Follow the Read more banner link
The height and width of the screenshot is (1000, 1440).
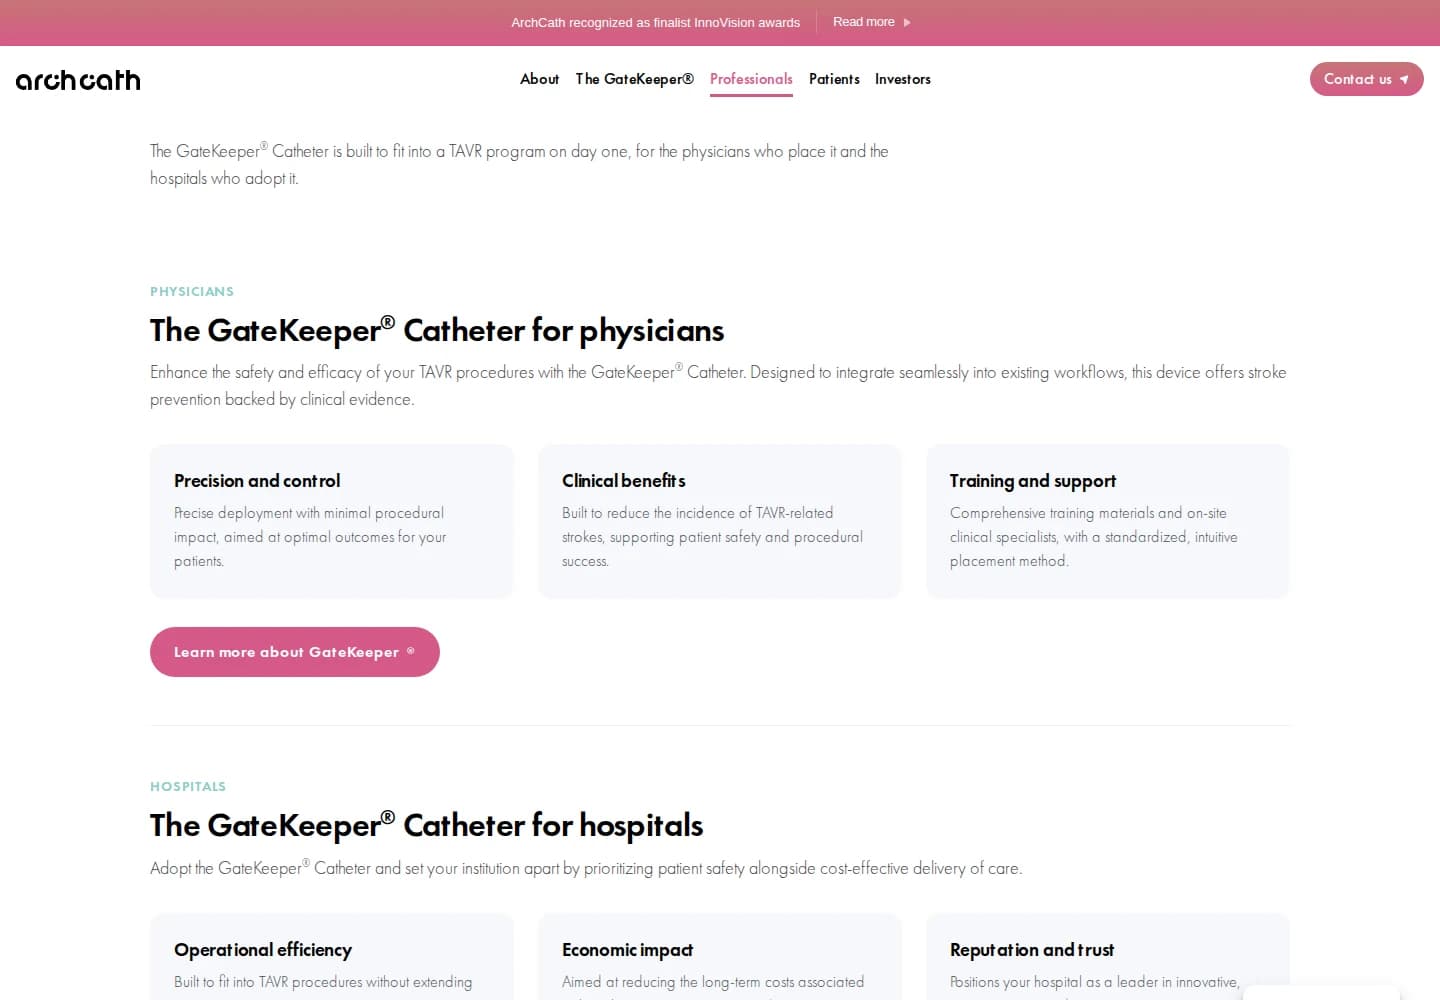coord(871,22)
